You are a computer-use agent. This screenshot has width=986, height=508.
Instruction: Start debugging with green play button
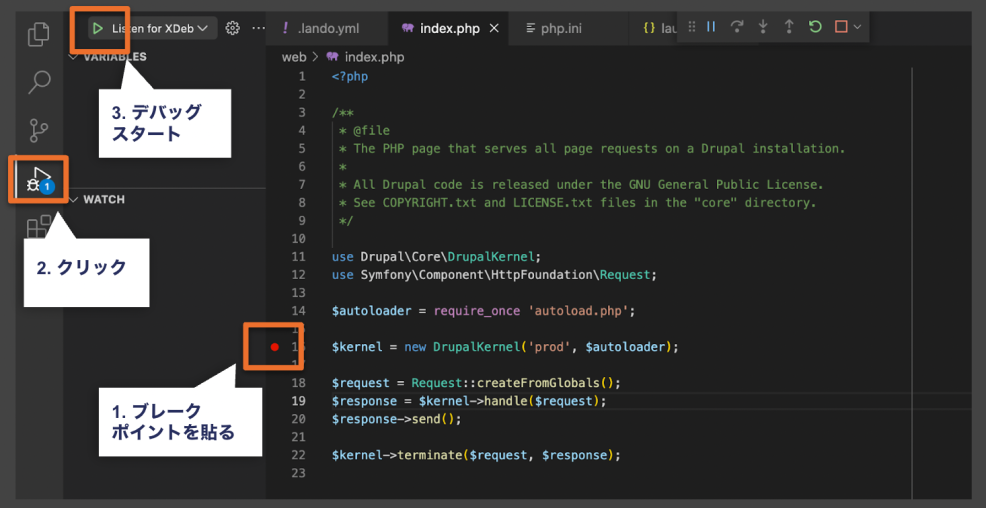[x=97, y=28]
